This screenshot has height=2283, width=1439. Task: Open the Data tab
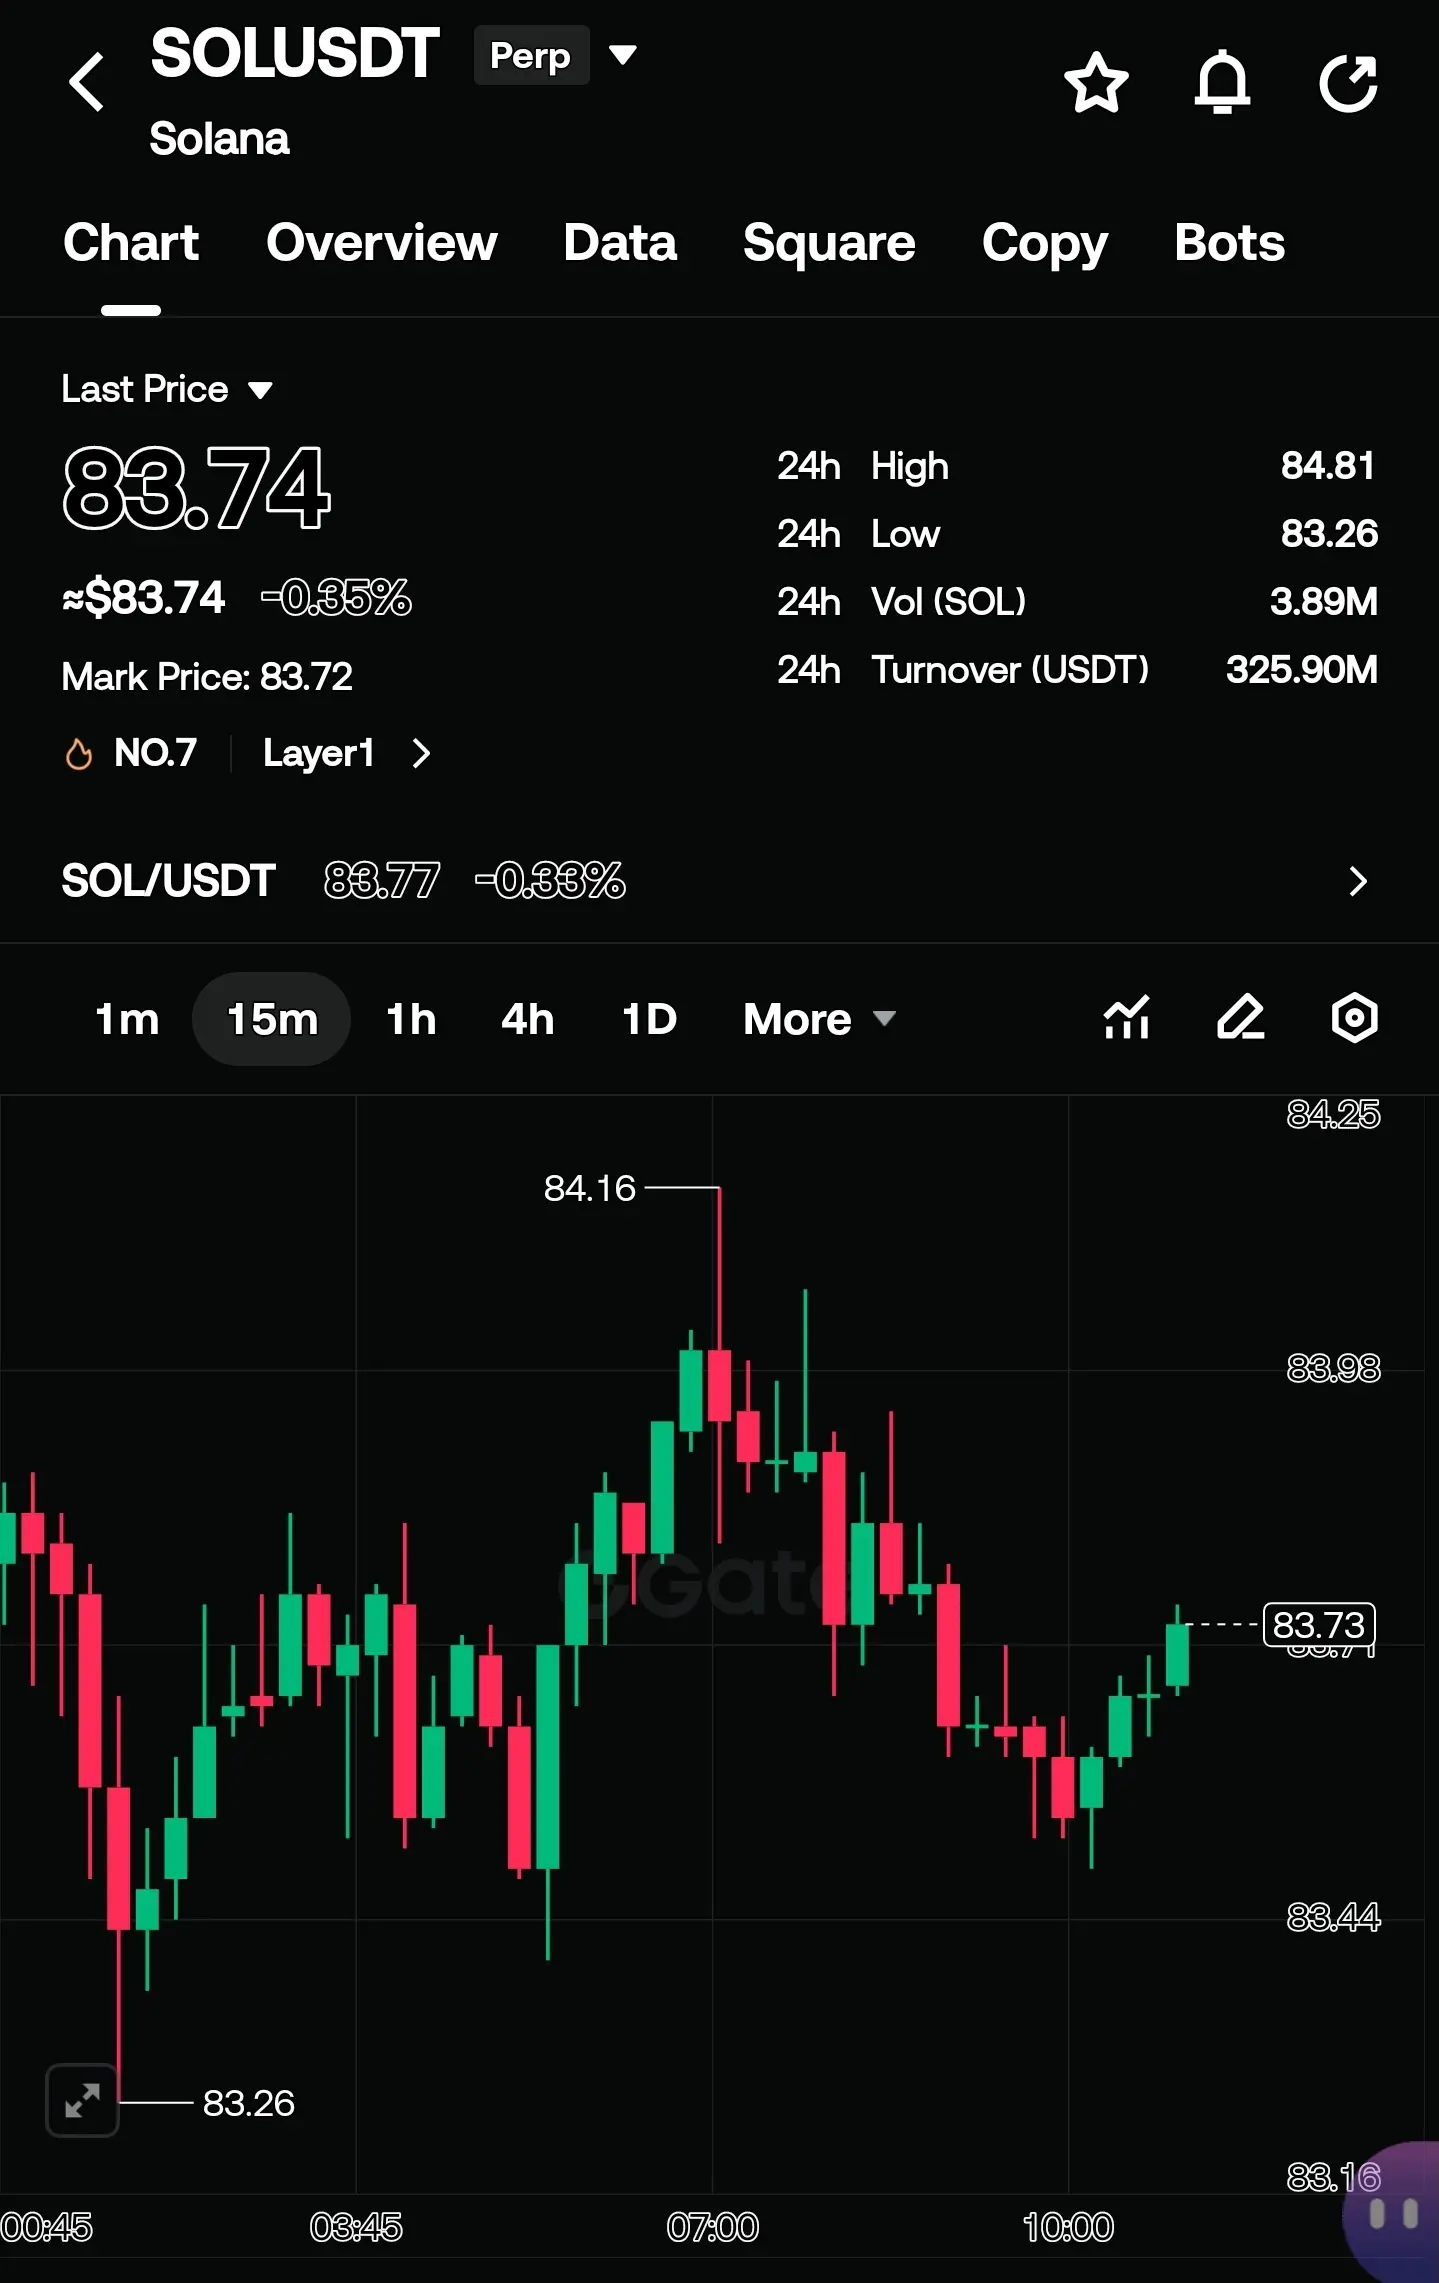tap(620, 243)
